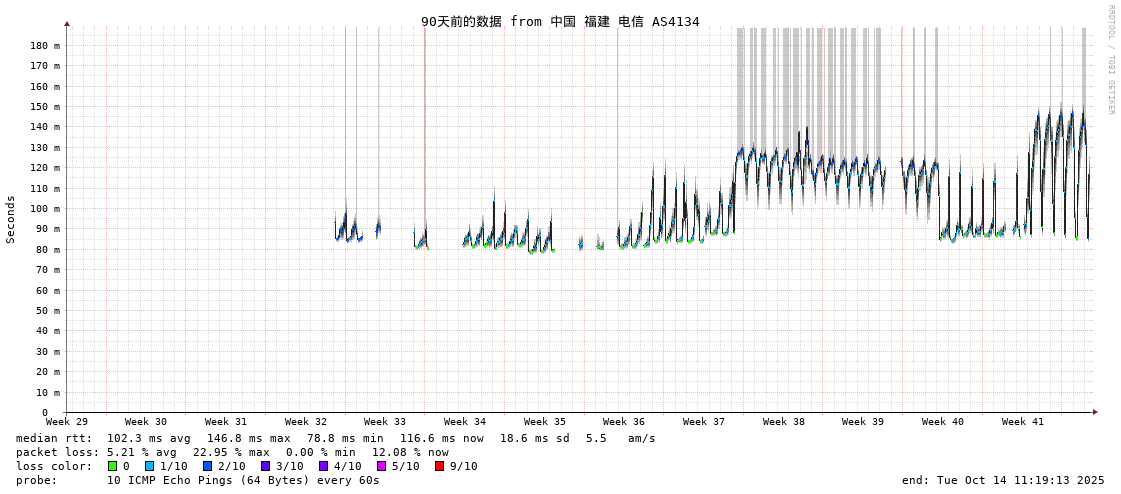Click the magenta 5/10 loss swatch

381,466
